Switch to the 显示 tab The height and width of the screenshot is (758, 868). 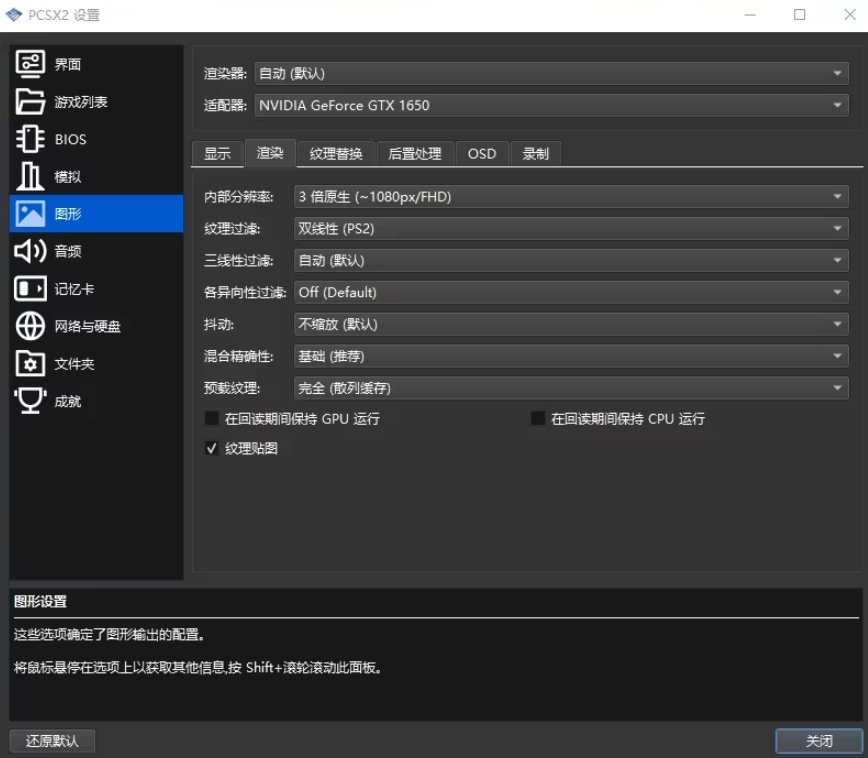coord(217,153)
